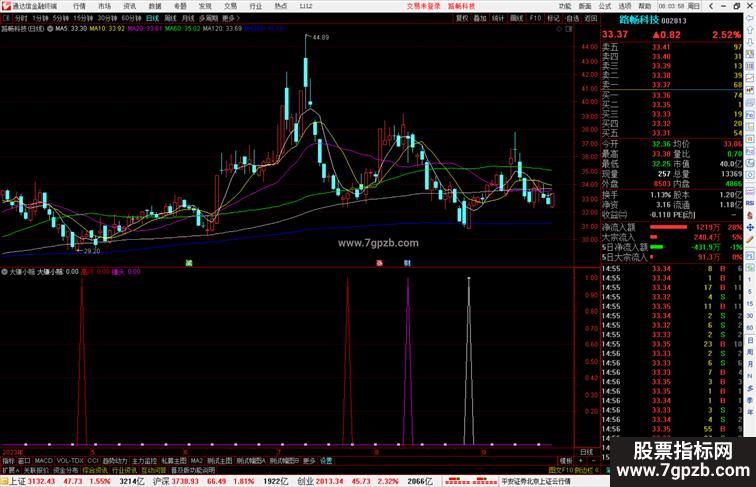756x487 pixels.
Task: Open the 关联报价 tab
Action: coord(36,470)
